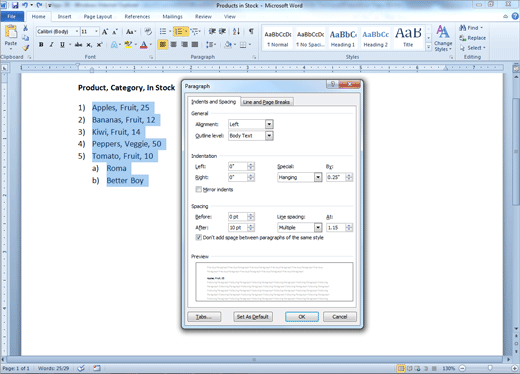Open the font size dropdown
Image resolution: width=520 pixels, height=374 pixels.
96,31
